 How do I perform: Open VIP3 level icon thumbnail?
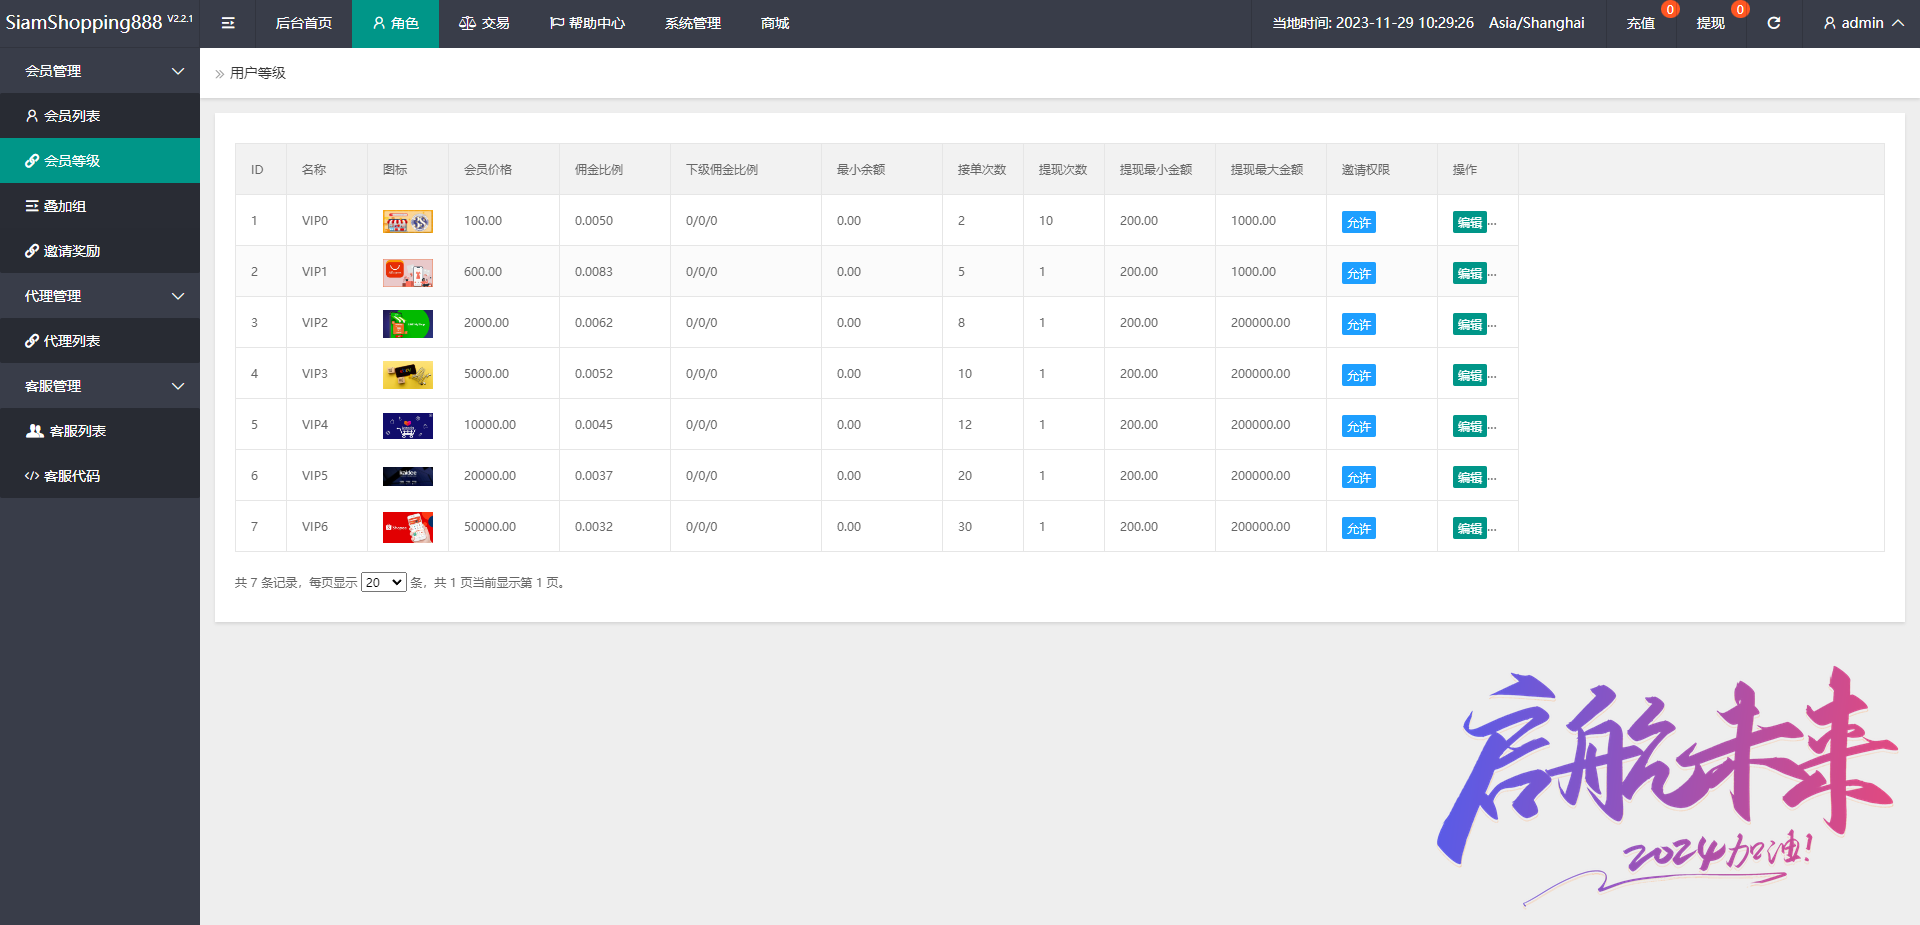point(408,374)
